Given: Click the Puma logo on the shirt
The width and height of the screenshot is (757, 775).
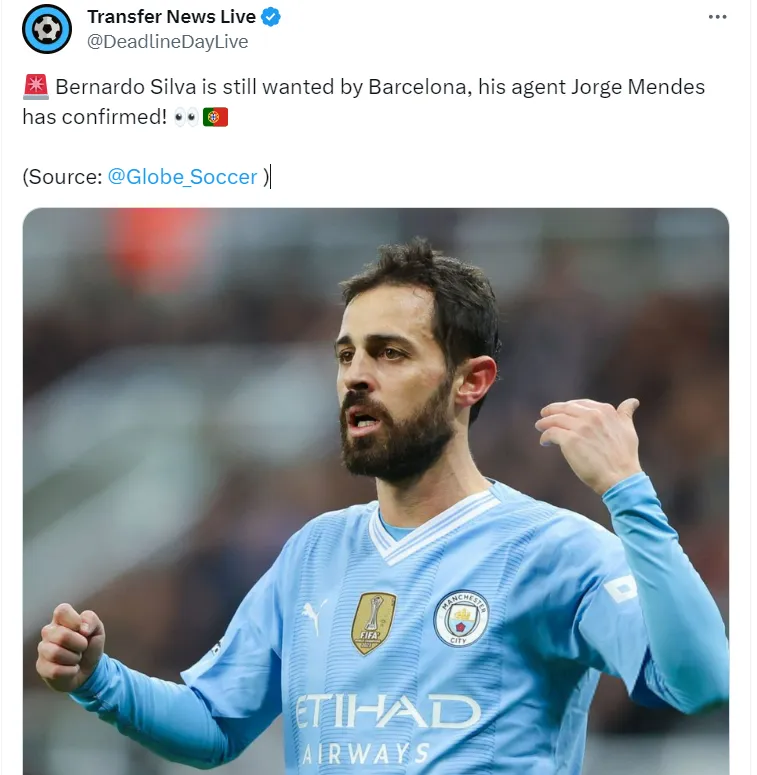Looking at the screenshot, I should point(313,616).
